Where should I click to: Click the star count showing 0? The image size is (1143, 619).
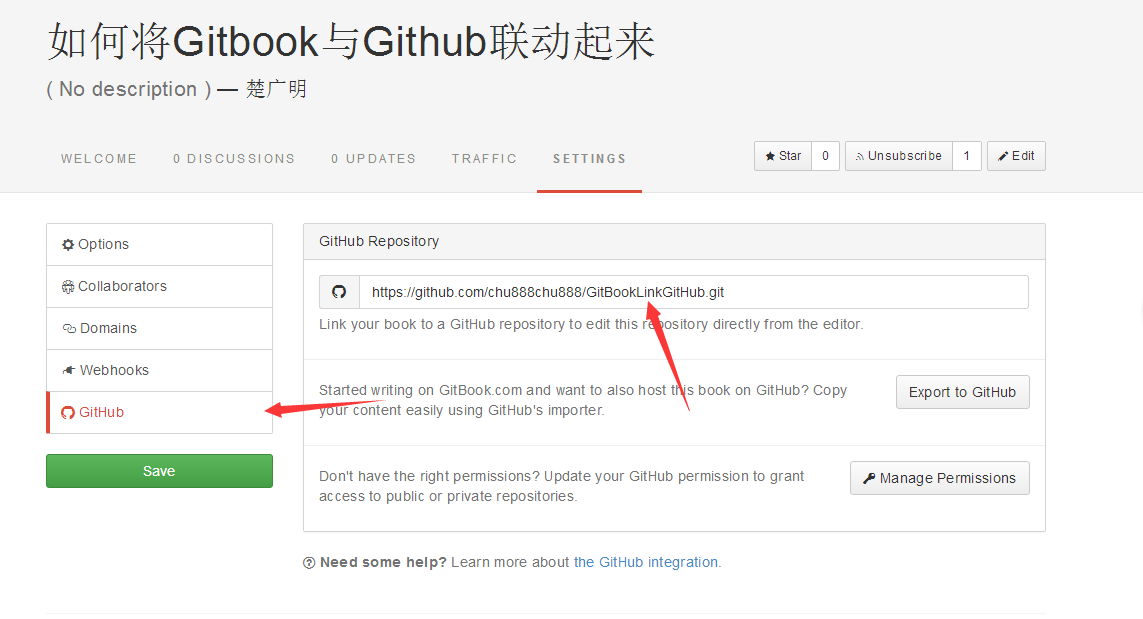click(x=825, y=156)
